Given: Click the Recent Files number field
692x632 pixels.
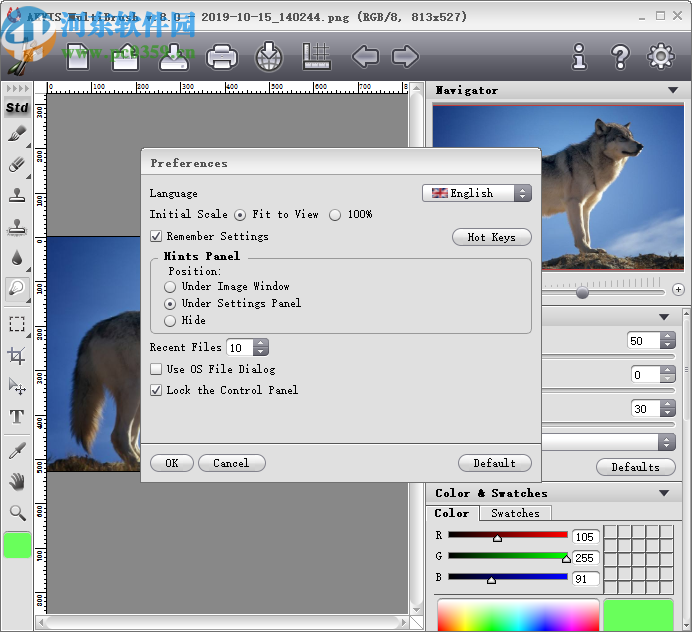Looking at the screenshot, I should pyautogui.click(x=240, y=347).
